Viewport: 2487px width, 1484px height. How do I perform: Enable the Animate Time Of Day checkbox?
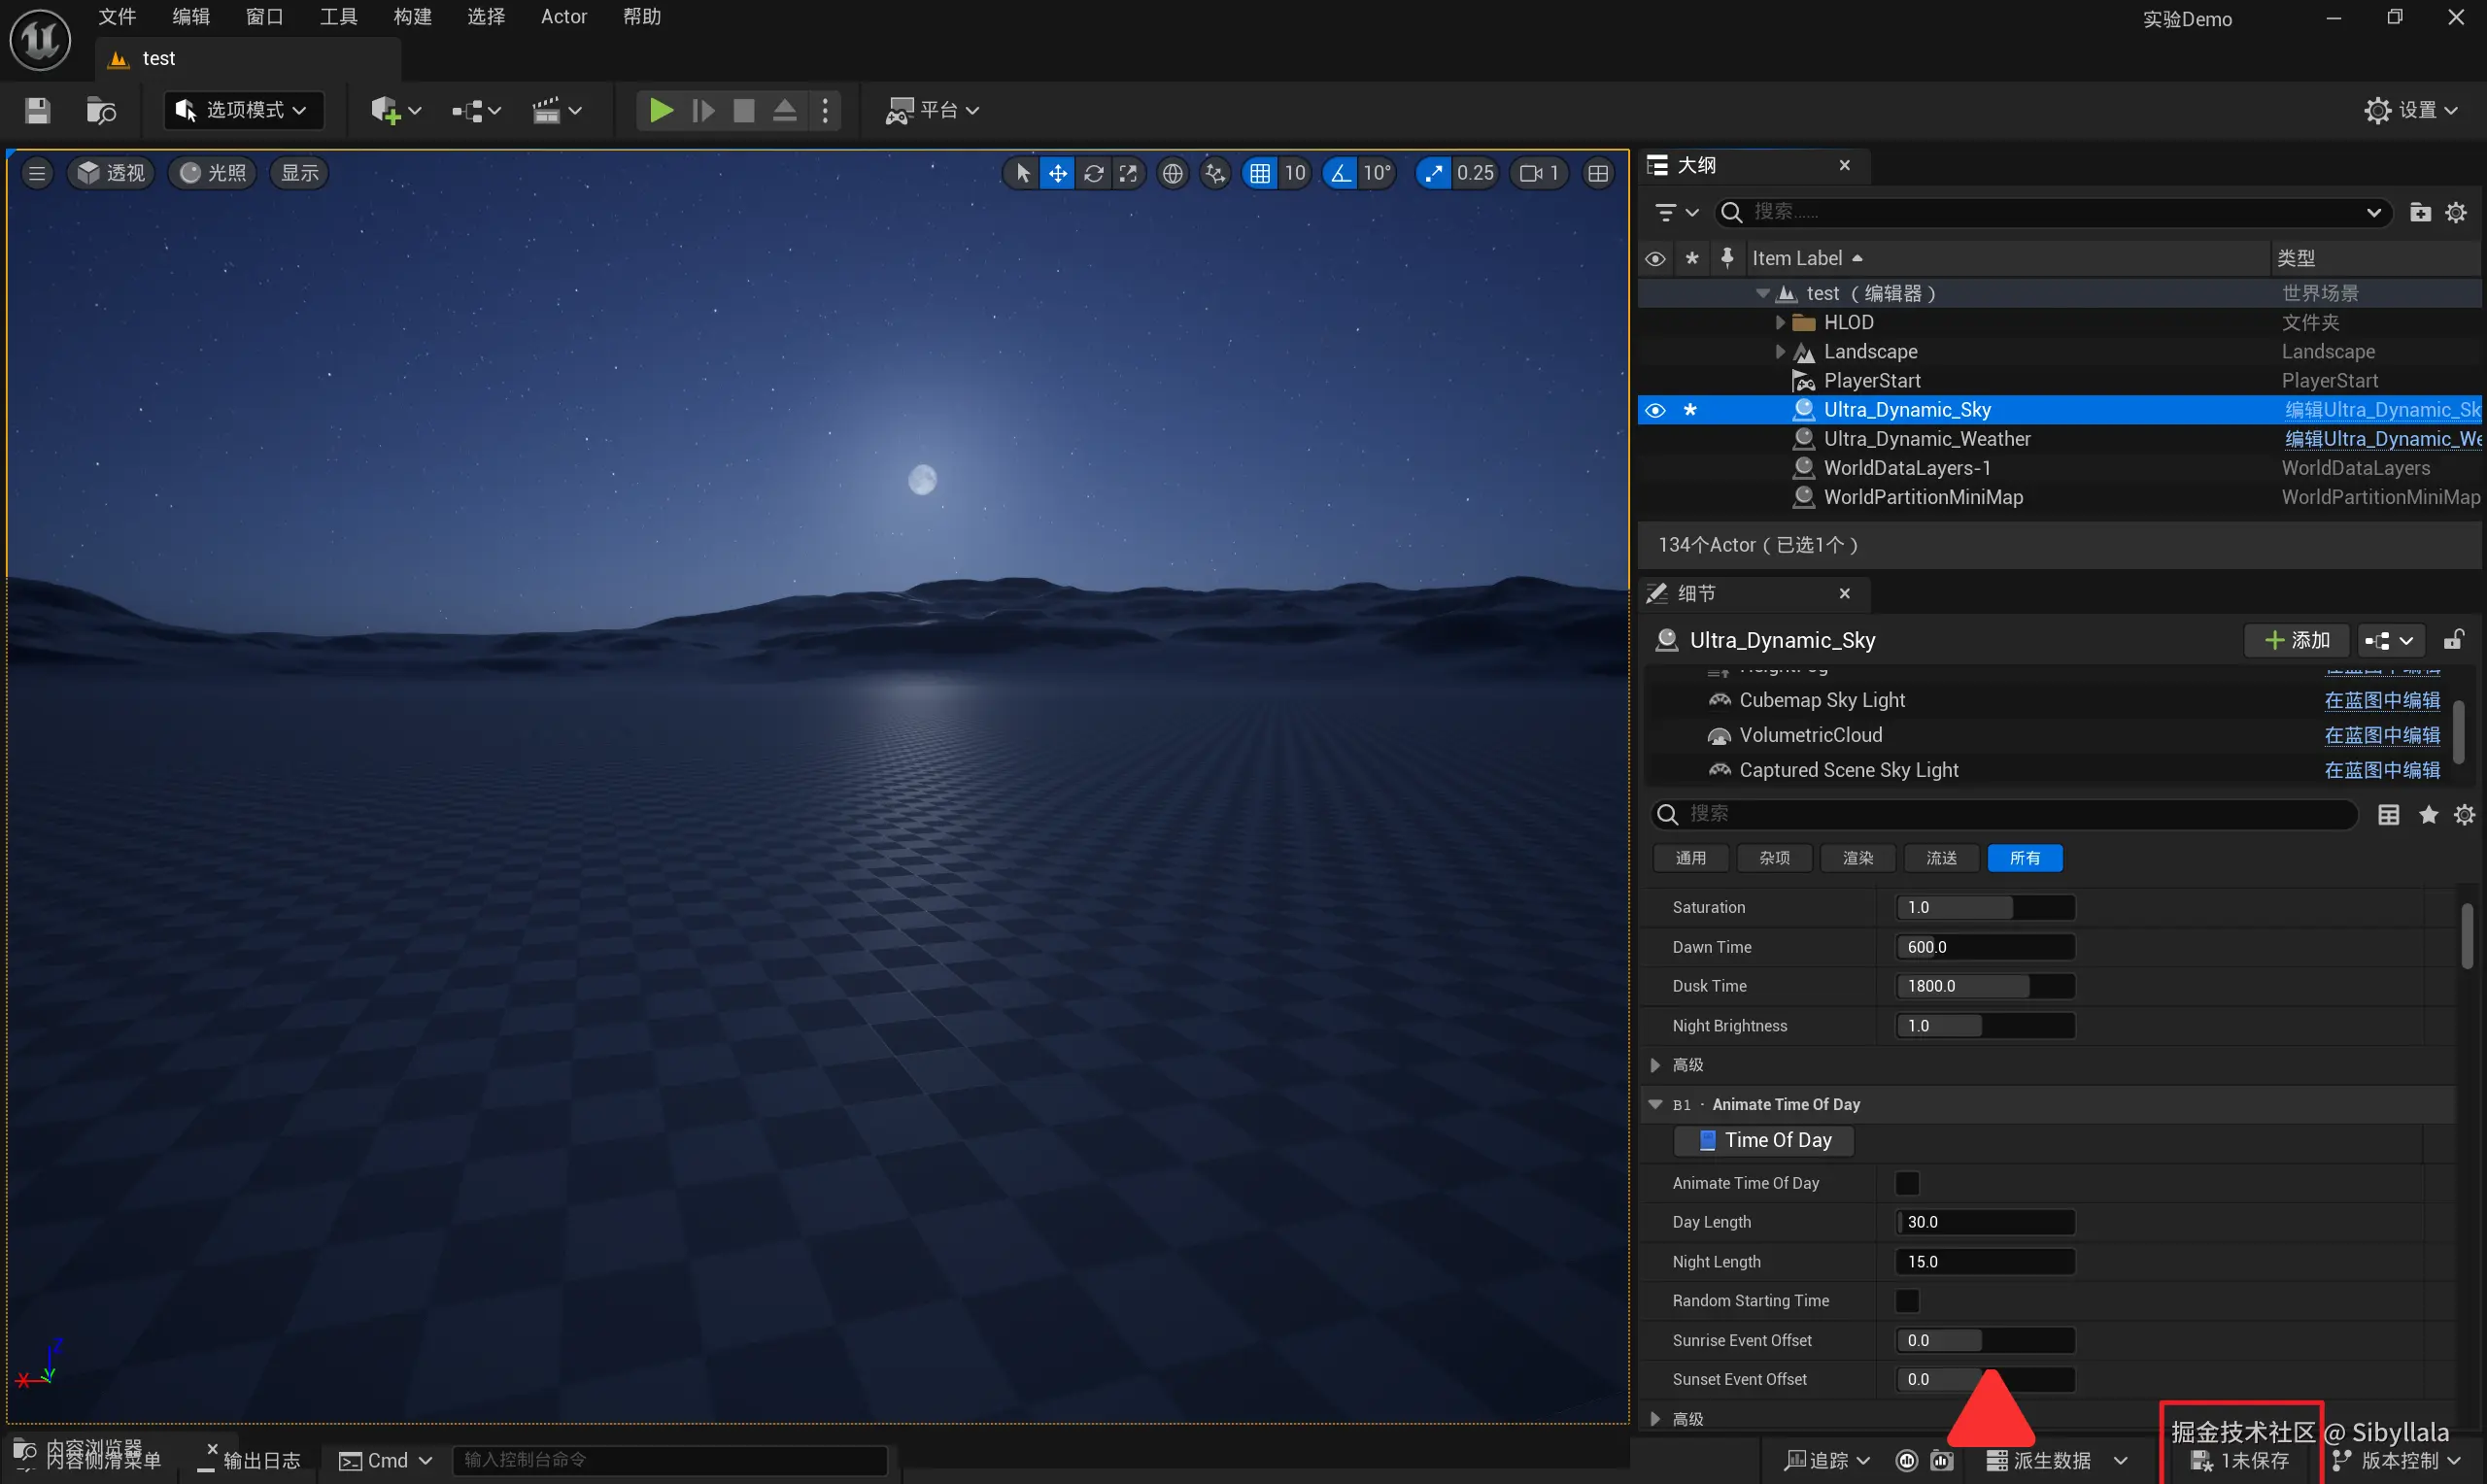pyautogui.click(x=1907, y=1183)
